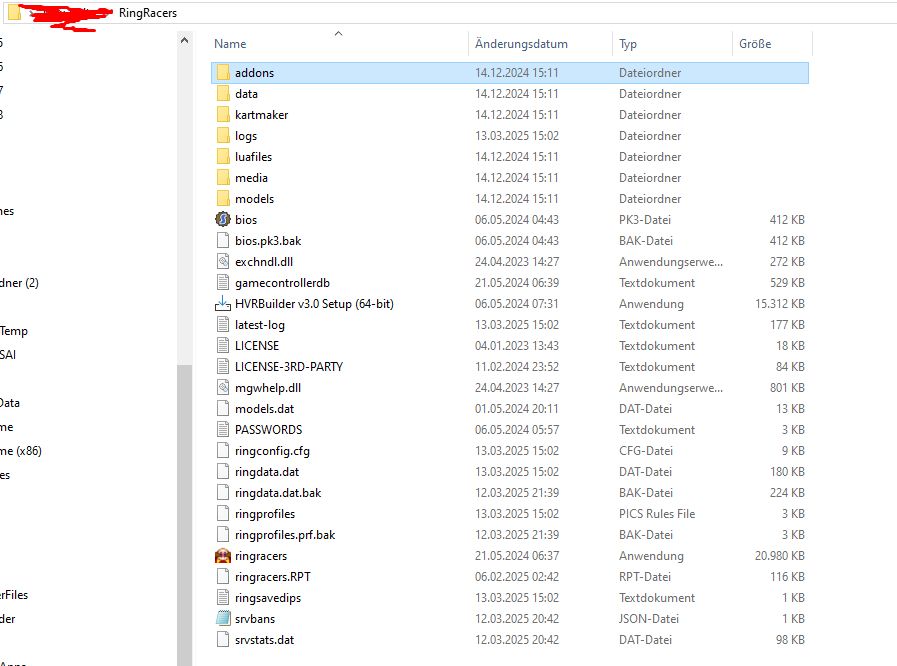Select the addons folder icon

[223, 73]
